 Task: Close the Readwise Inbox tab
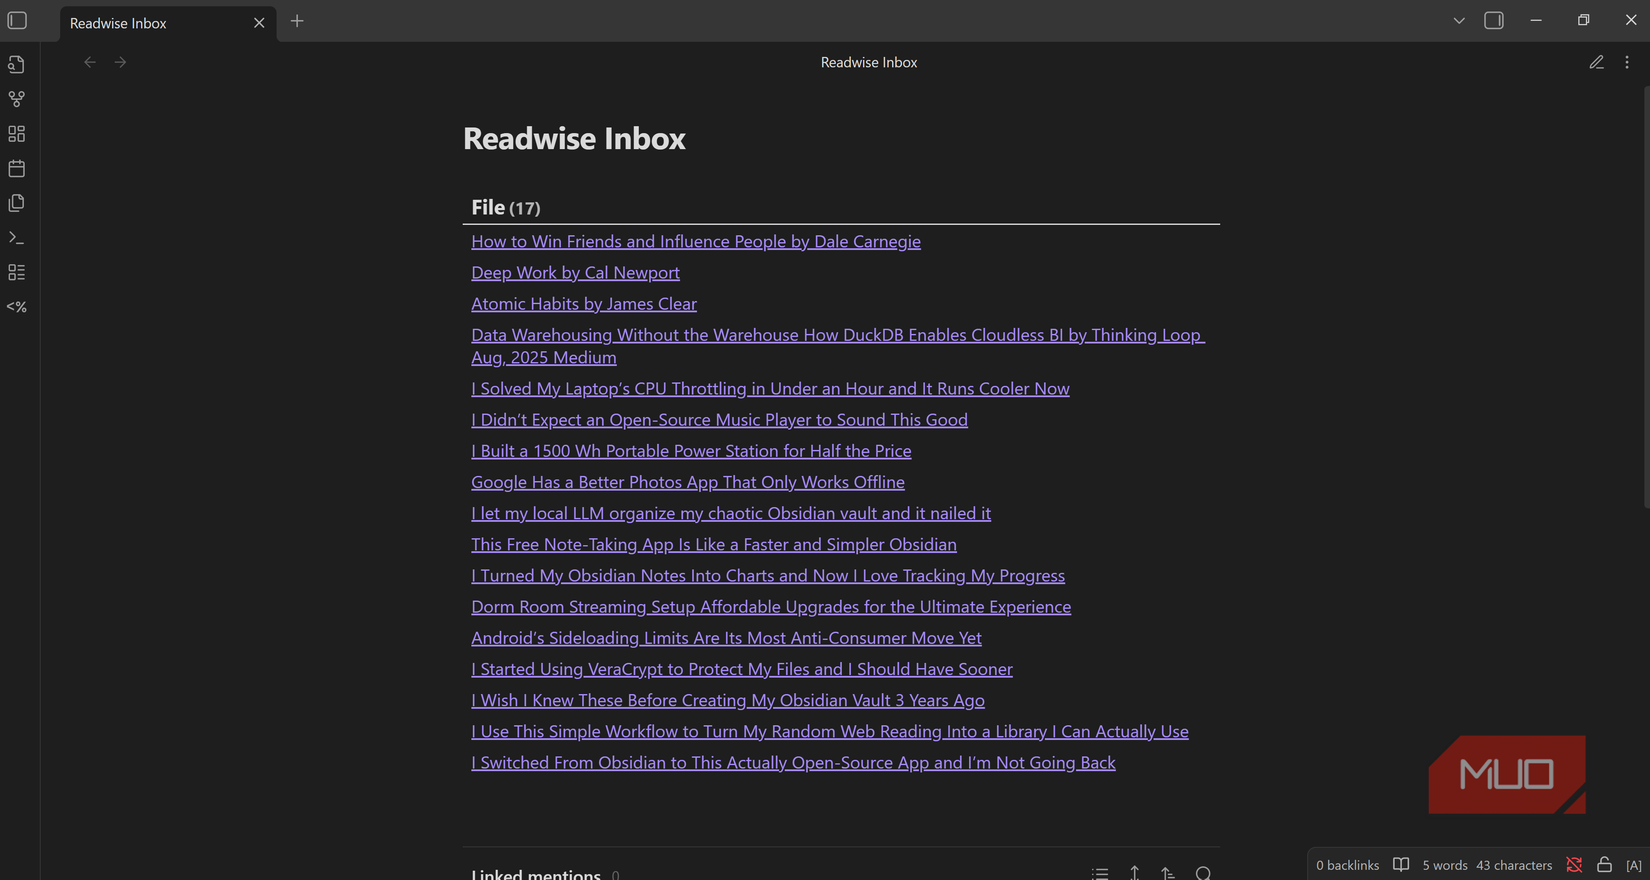tap(259, 22)
